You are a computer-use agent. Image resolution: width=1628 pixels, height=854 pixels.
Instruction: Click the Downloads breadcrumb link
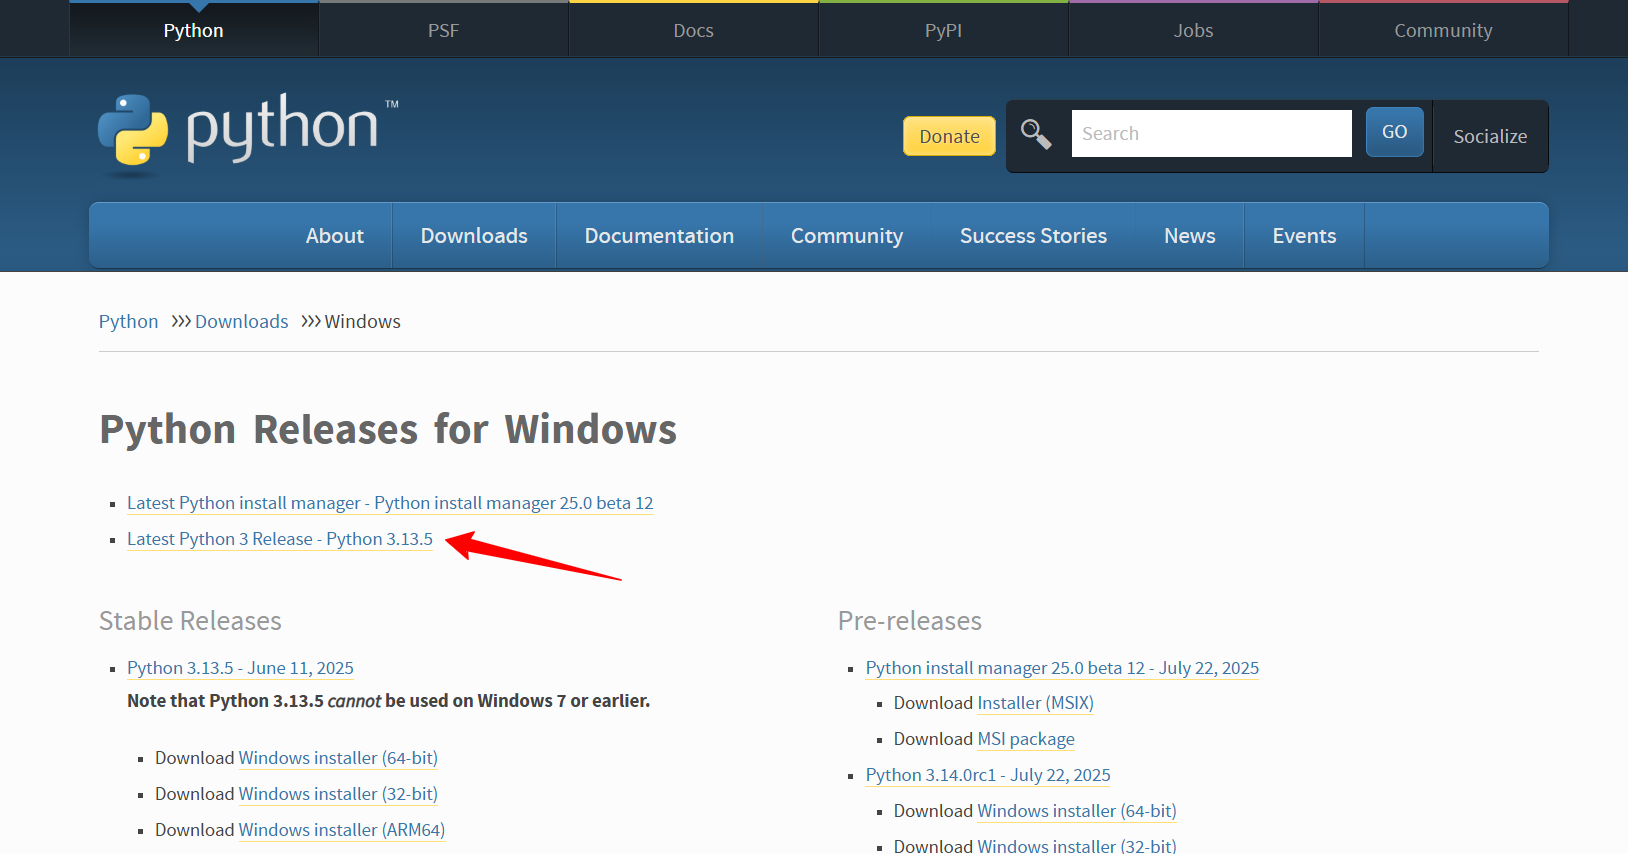pos(241,321)
